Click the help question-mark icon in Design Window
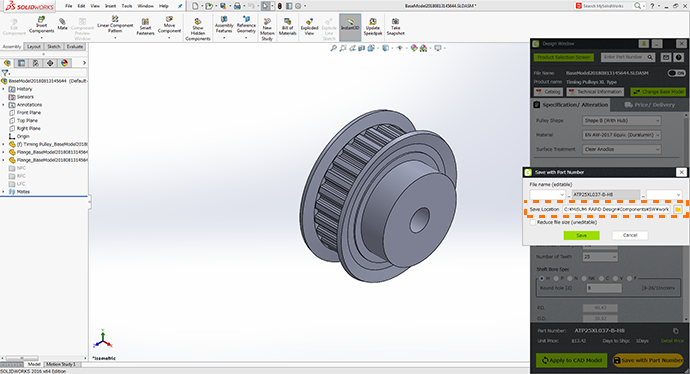Screen dimensions: 690x374 tap(679, 57)
